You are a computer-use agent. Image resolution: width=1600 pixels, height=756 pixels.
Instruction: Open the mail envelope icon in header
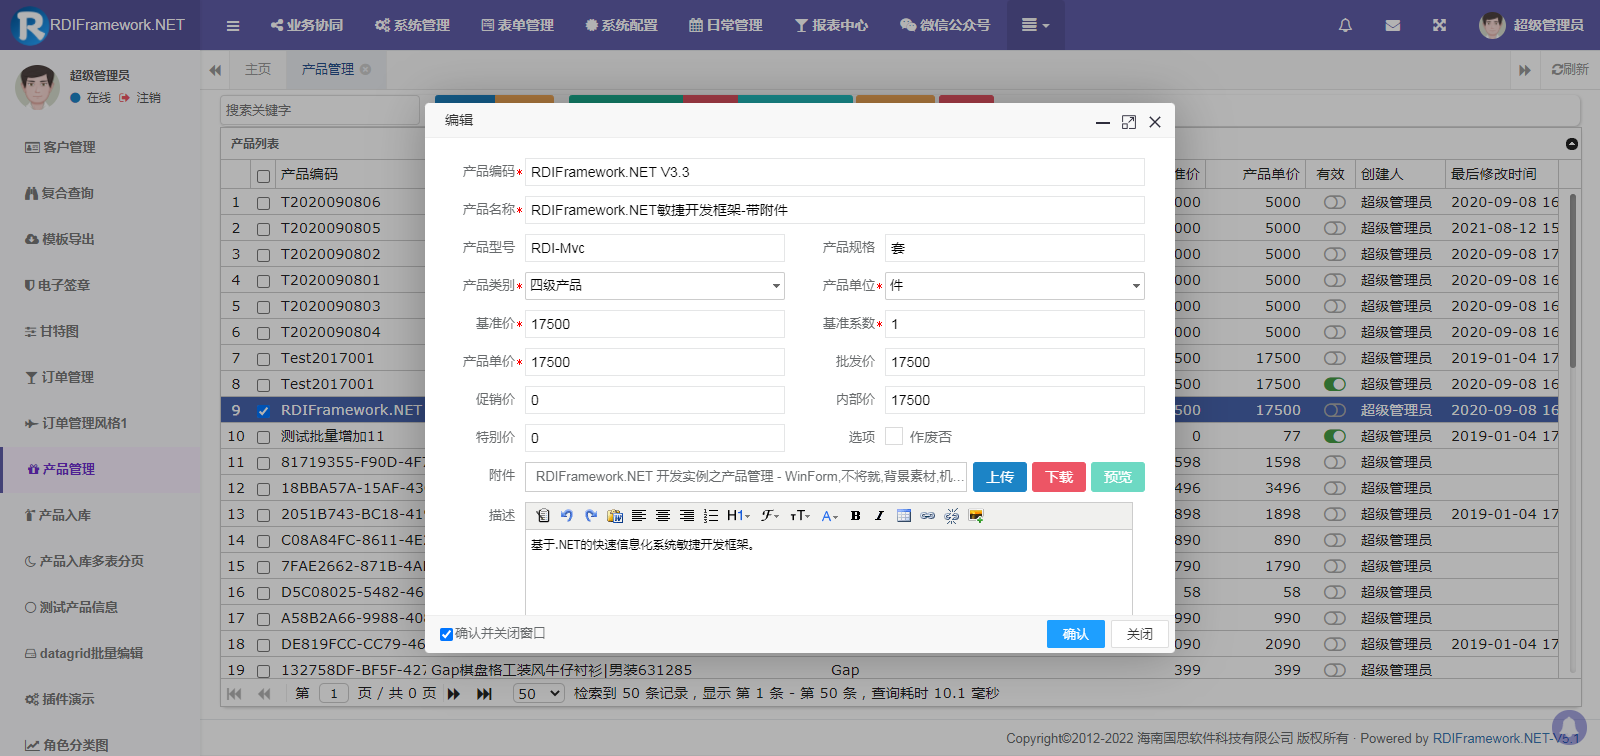point(1393,25)
